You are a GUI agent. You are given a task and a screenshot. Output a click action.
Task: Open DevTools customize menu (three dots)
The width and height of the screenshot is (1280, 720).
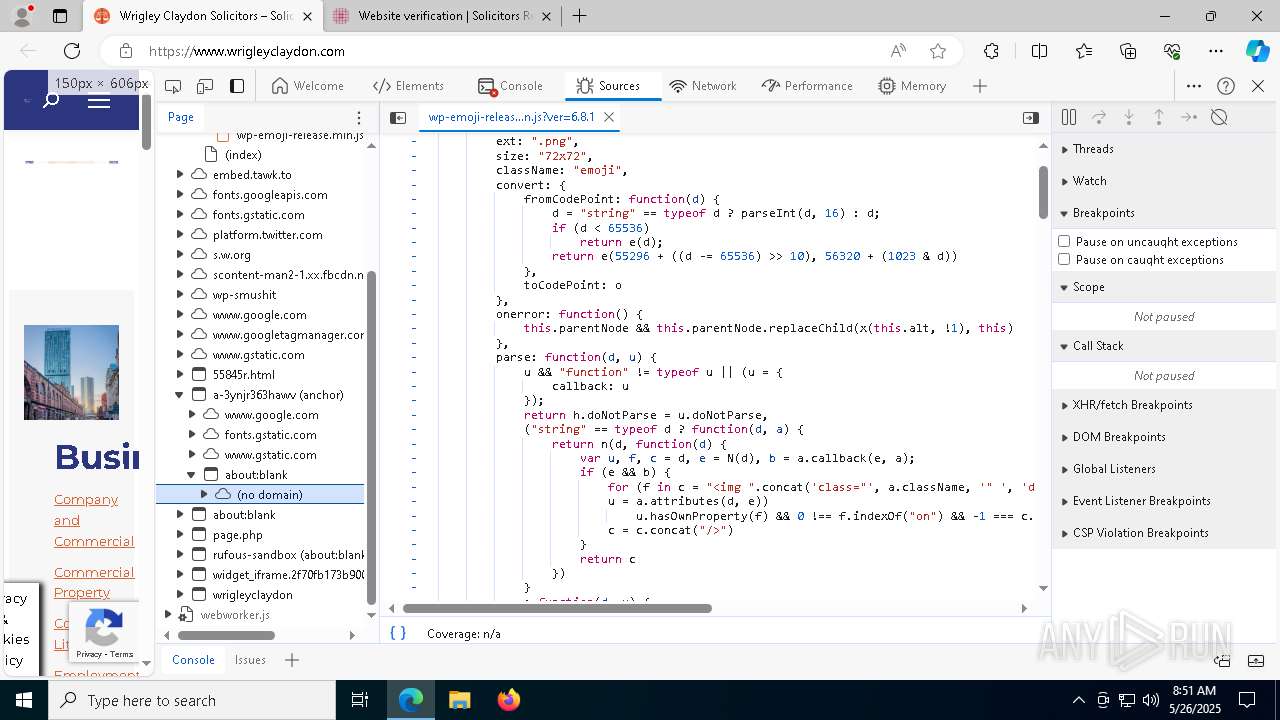point(1194,86)
